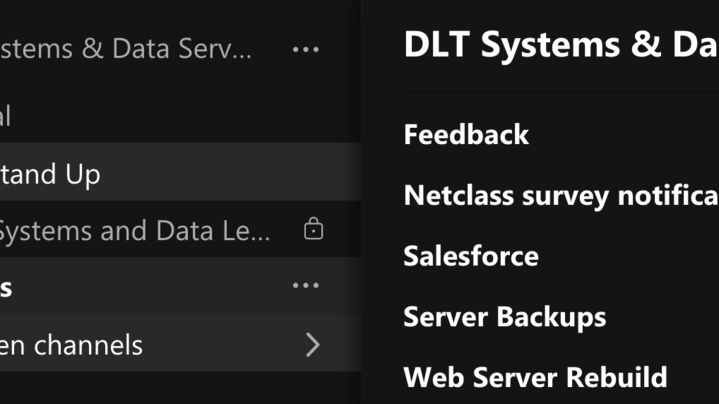Expand the hidden channels list
Viewport: 719px width, 404px height.
click(x=150, y=345)
